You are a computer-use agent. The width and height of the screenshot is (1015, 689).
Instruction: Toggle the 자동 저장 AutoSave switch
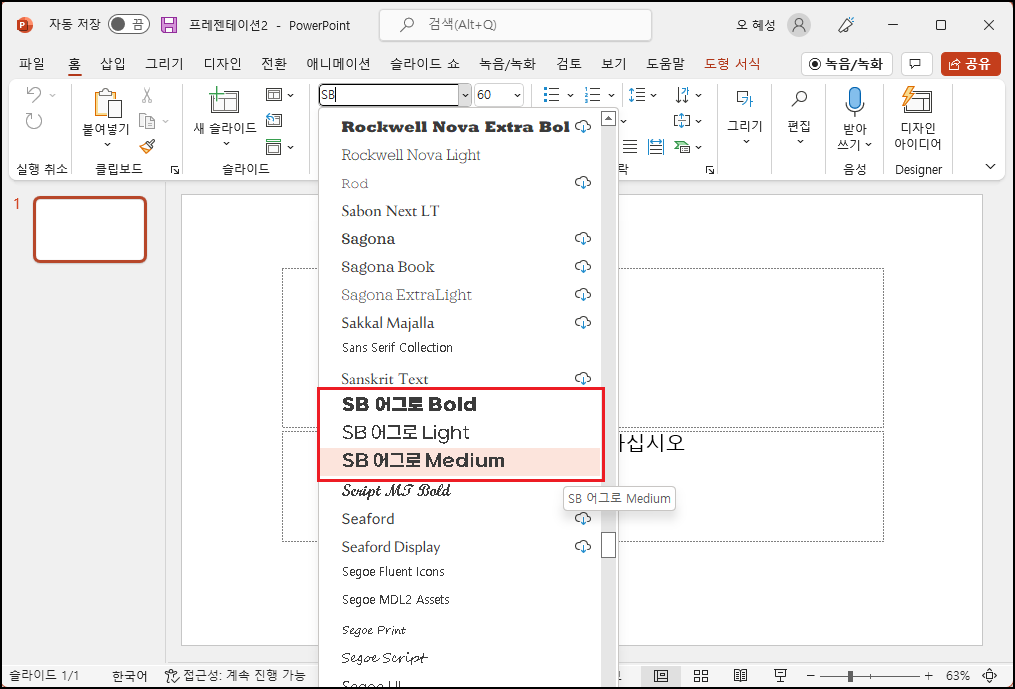click(x=129, y=25)
